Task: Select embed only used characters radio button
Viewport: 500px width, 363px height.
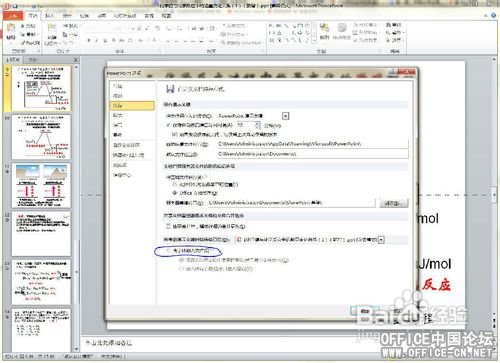Action: coord(182,260)
